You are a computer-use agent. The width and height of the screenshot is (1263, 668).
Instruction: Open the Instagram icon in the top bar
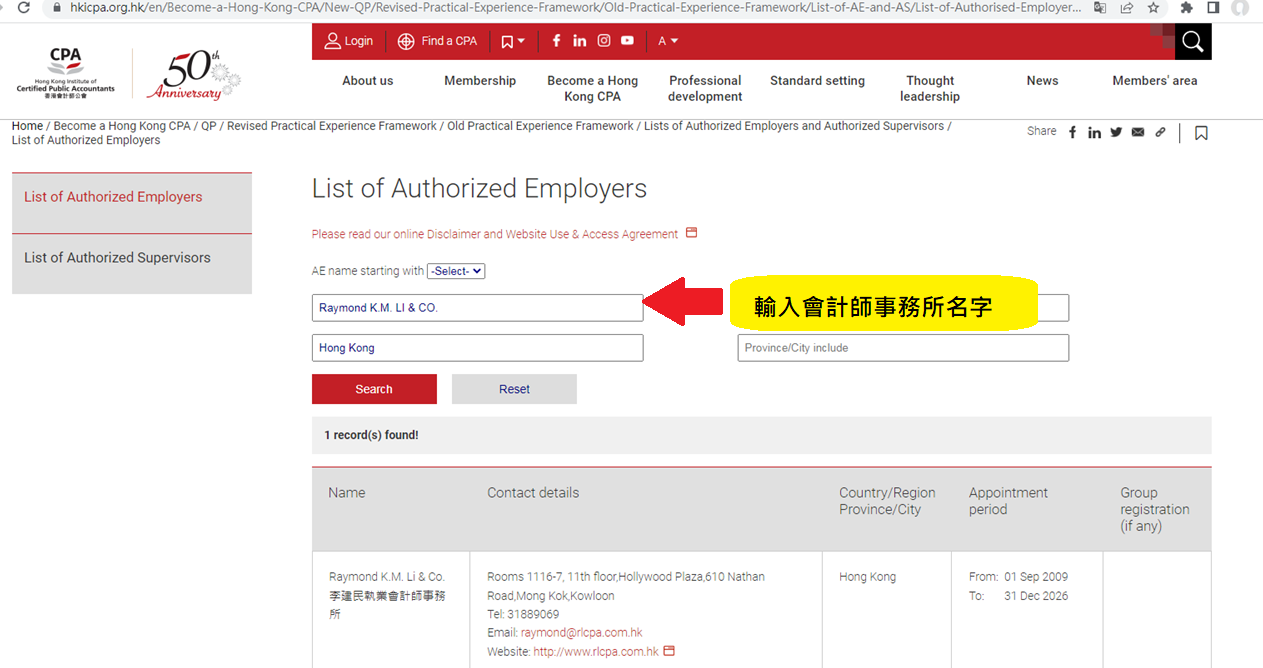click(x=604, y=41)
